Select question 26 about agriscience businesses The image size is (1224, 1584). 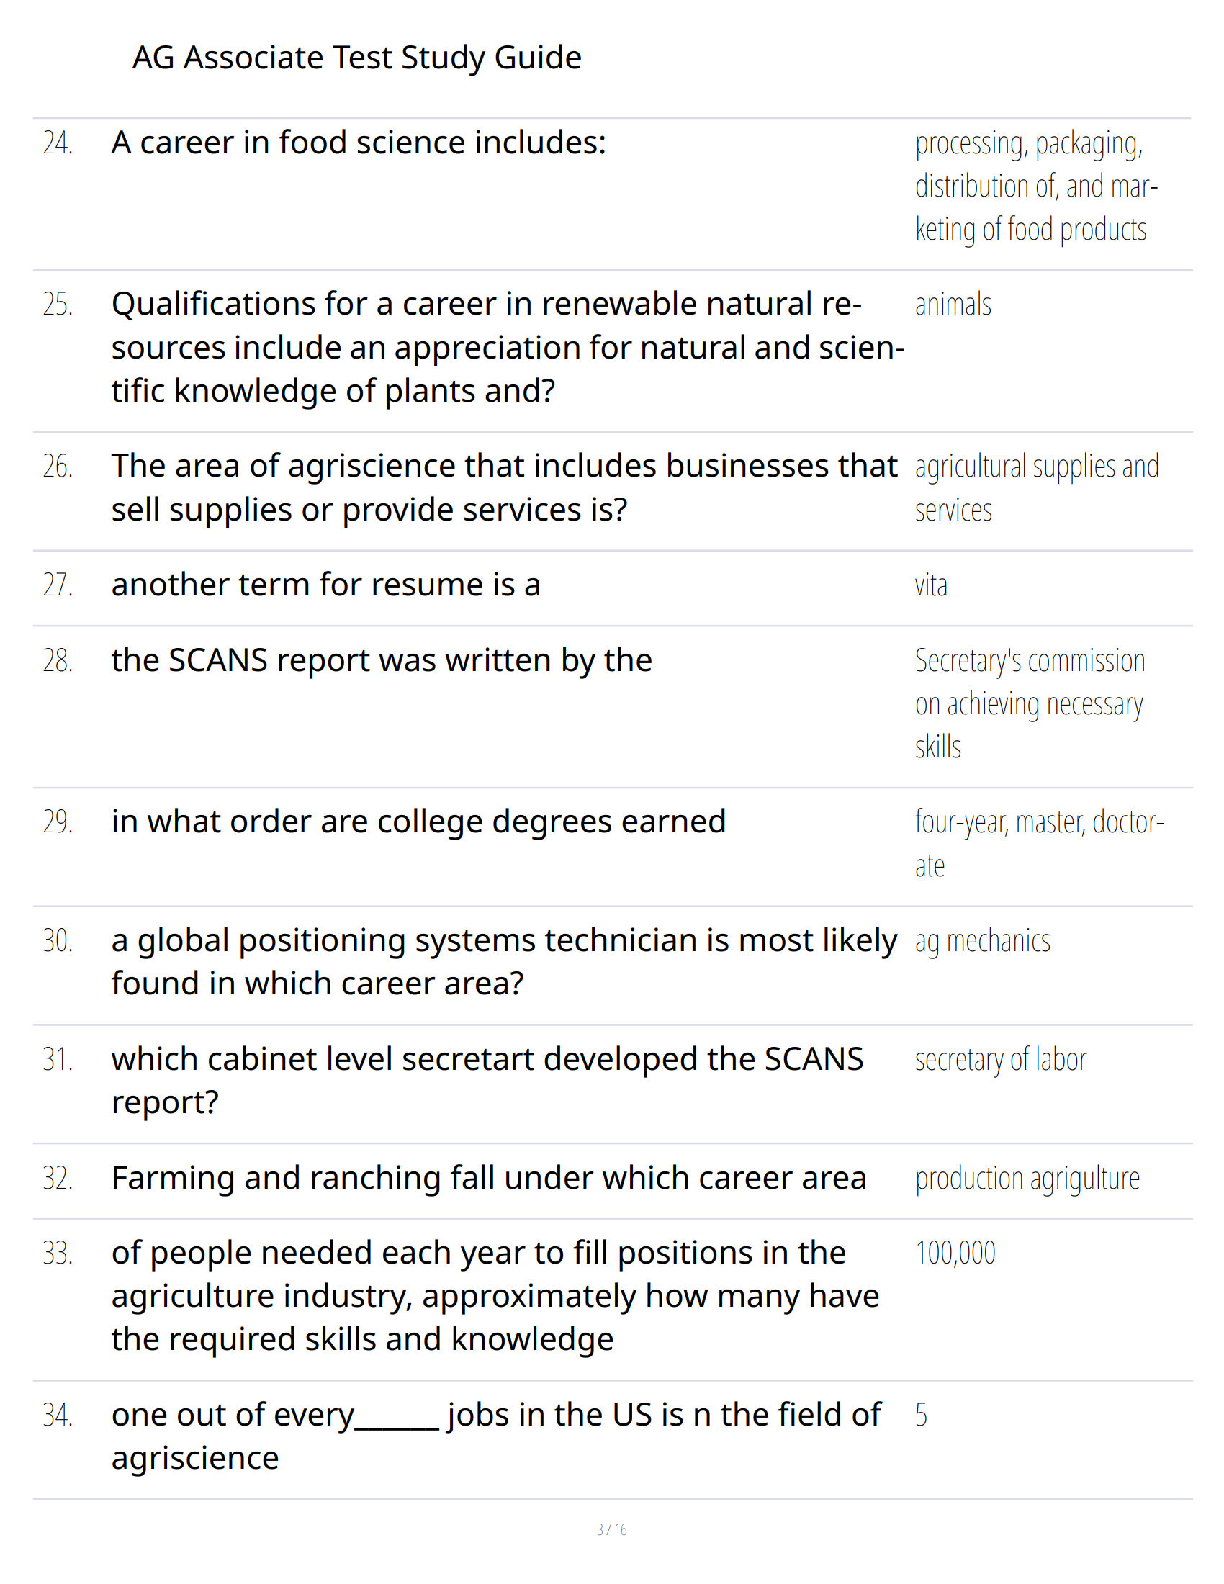[x=504, y=488]
